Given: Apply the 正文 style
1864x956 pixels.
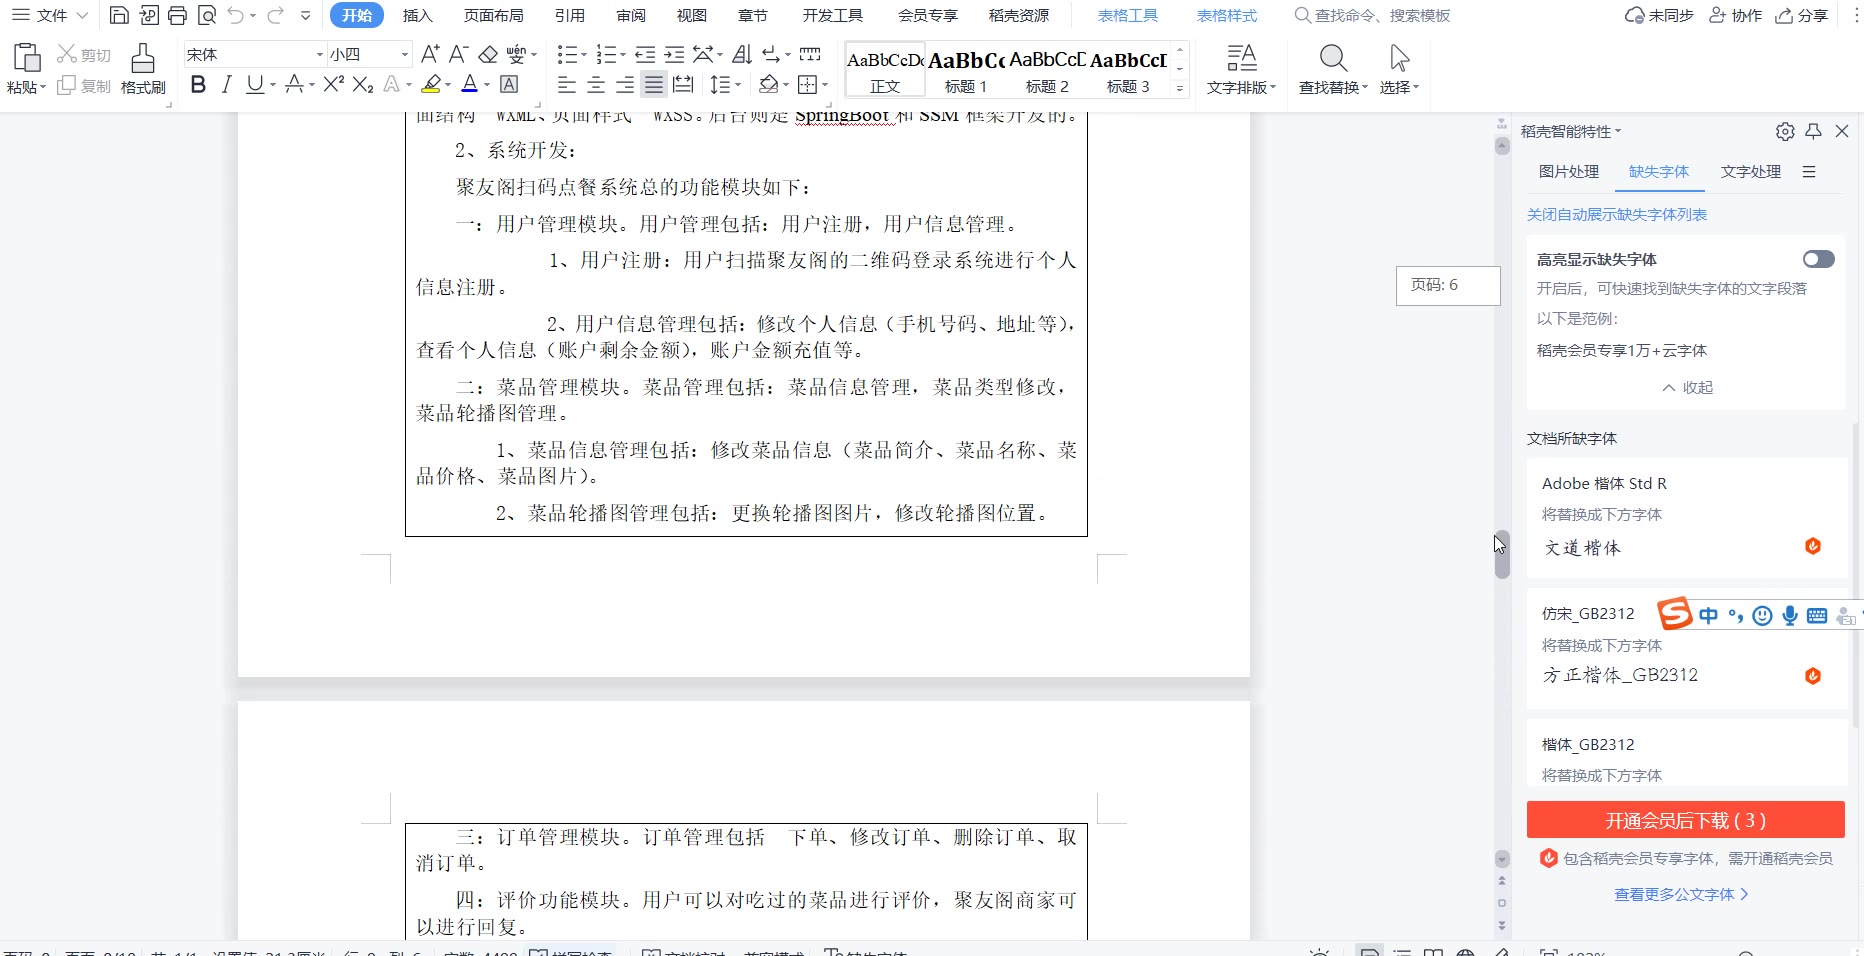Looking at the screenshot, I should [885, 69].
